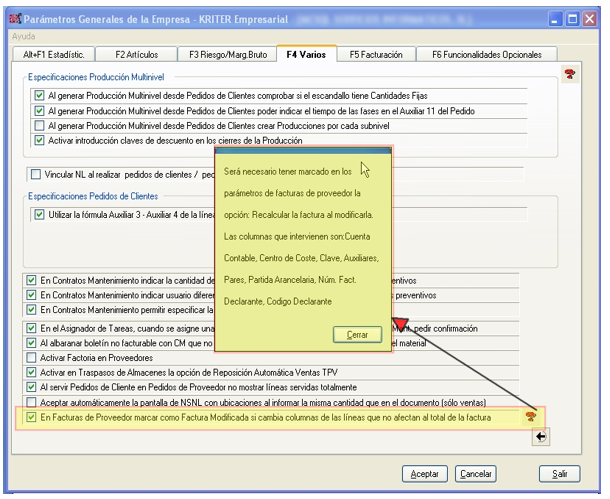610x499 pixels.
Task: Enable 'Activar Factoría en Proveedores' checkbox
Action: 32,356
